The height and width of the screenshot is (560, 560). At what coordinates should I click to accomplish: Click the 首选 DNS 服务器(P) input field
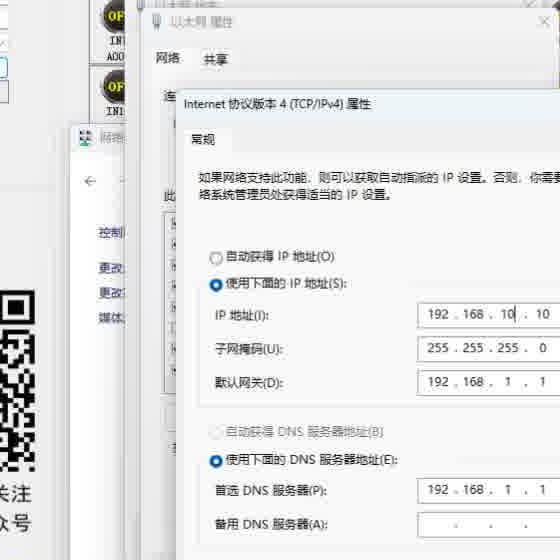(488, 490)
